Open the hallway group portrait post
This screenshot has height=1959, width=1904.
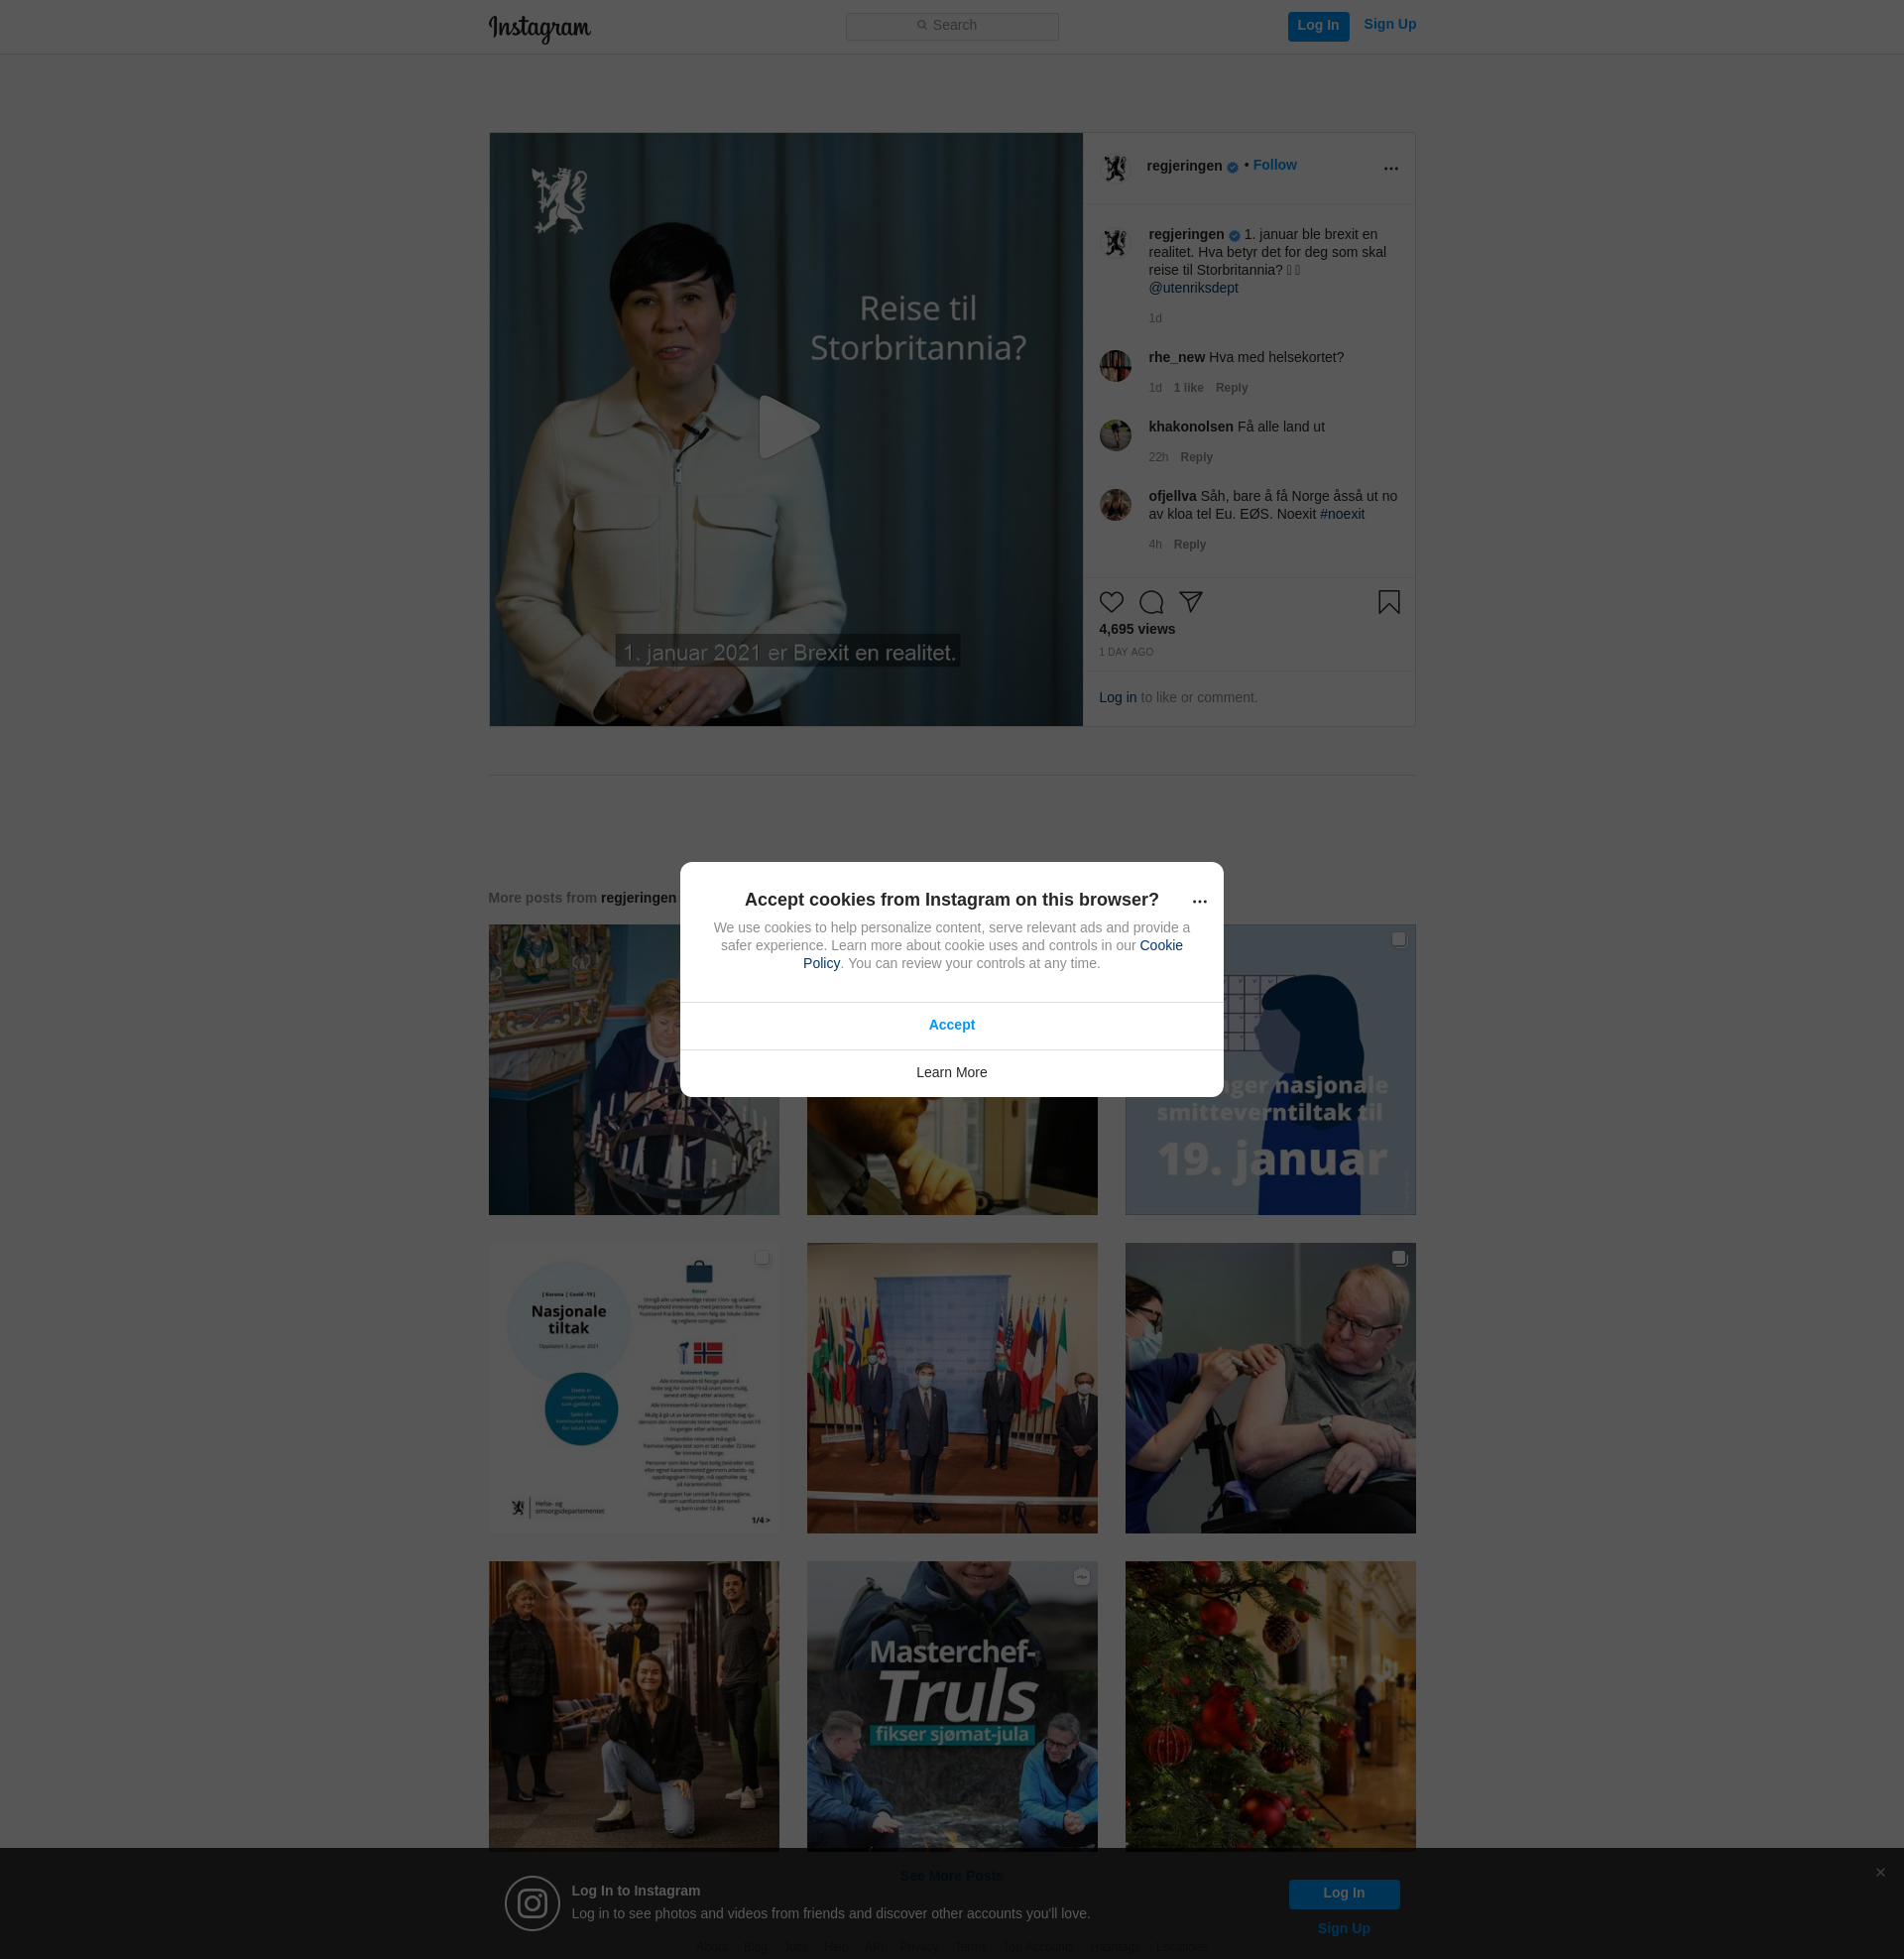point(633,1705)
